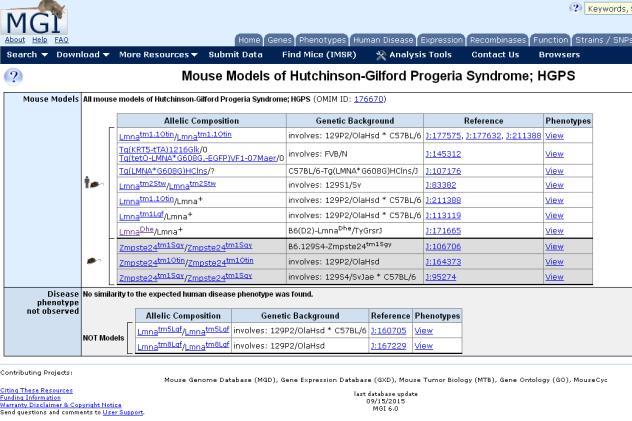Viewport: 632px width, 421px height.
Task: Switch to the Phenotypes tab
Action: (322, 40)
